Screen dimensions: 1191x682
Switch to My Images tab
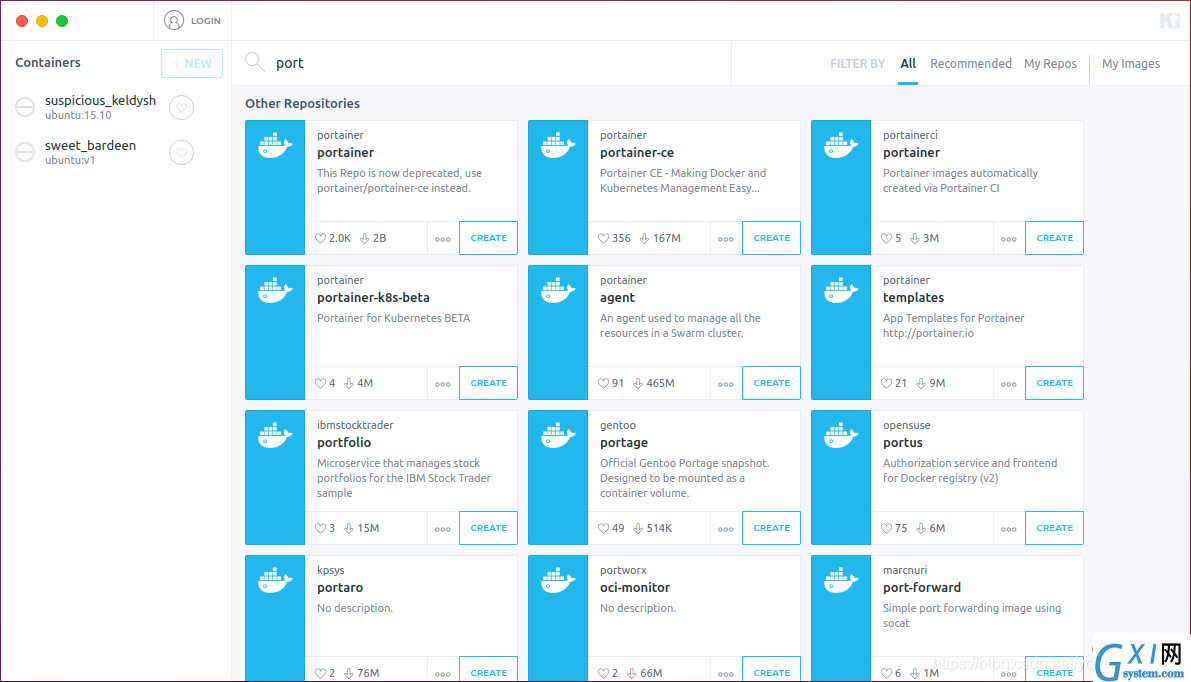click(x=1131, y=64)
